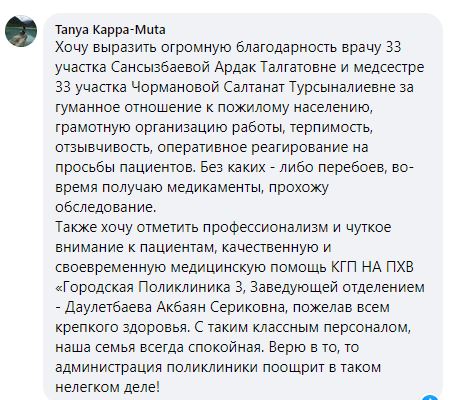Click the word "отзывчивость" in the comment
The image size is (476, 400).
tap(103, 148)
